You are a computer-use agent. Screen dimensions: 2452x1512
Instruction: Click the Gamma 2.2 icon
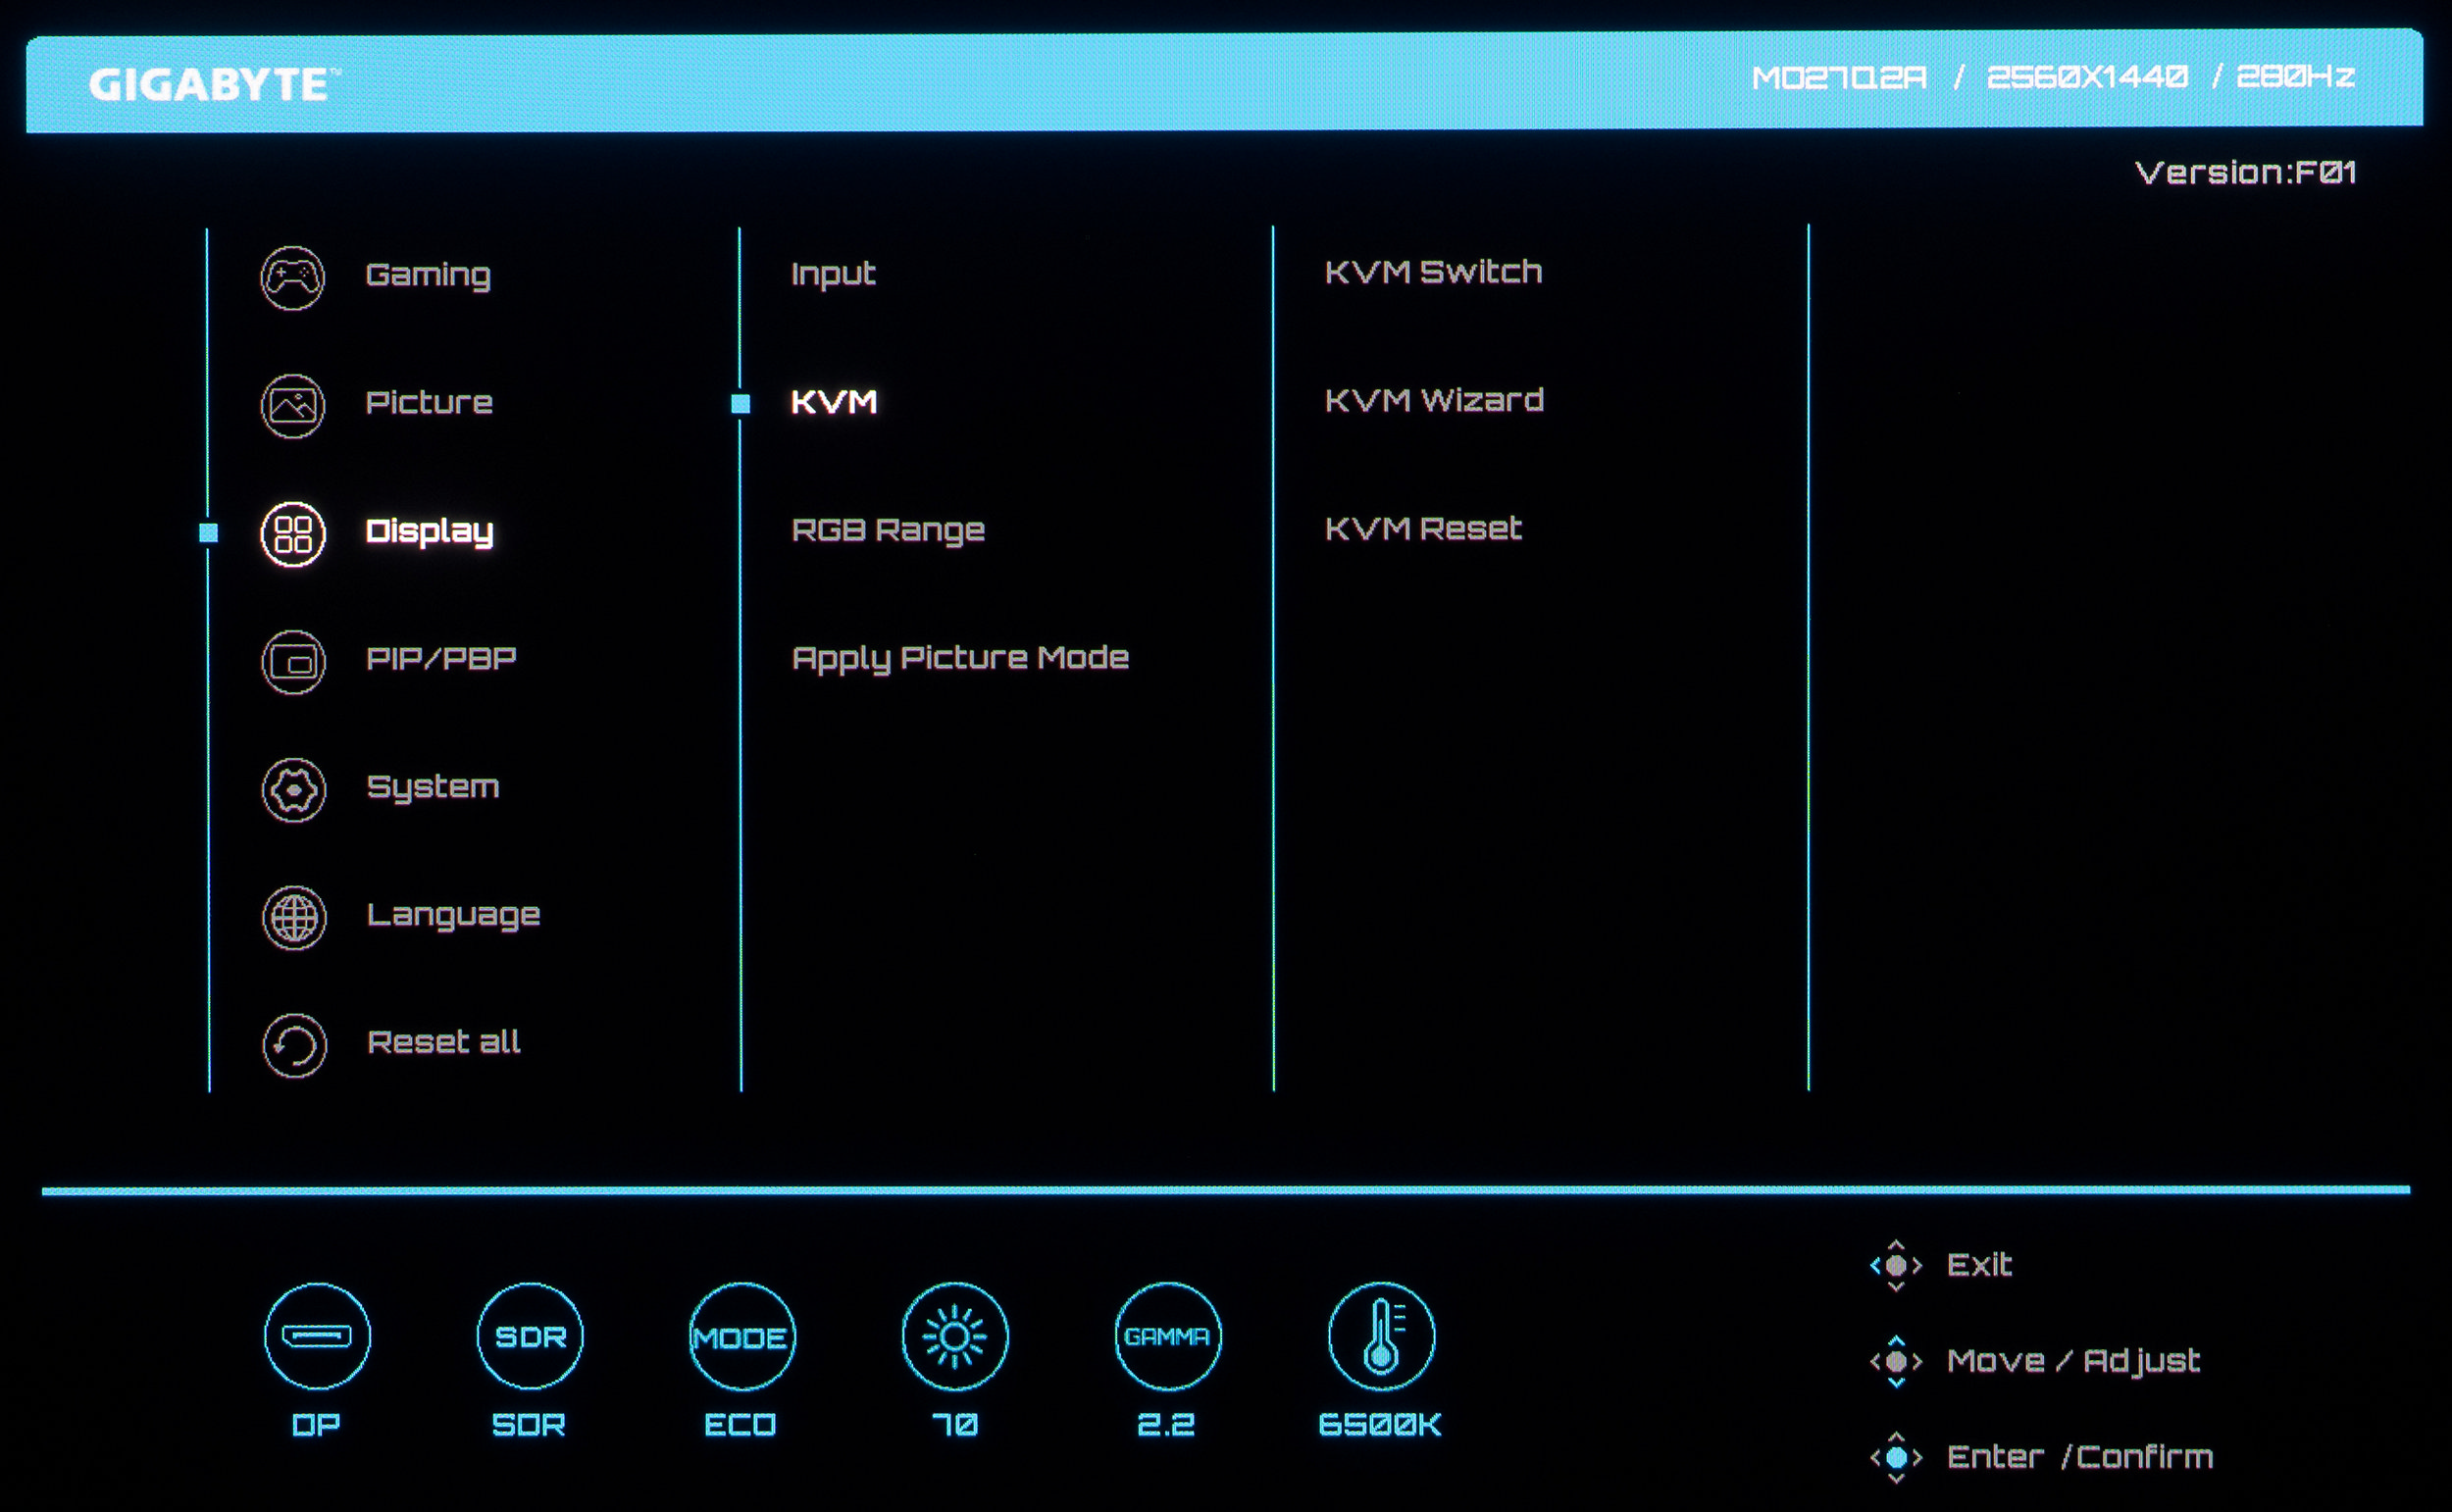[x=1167, y=1336]
